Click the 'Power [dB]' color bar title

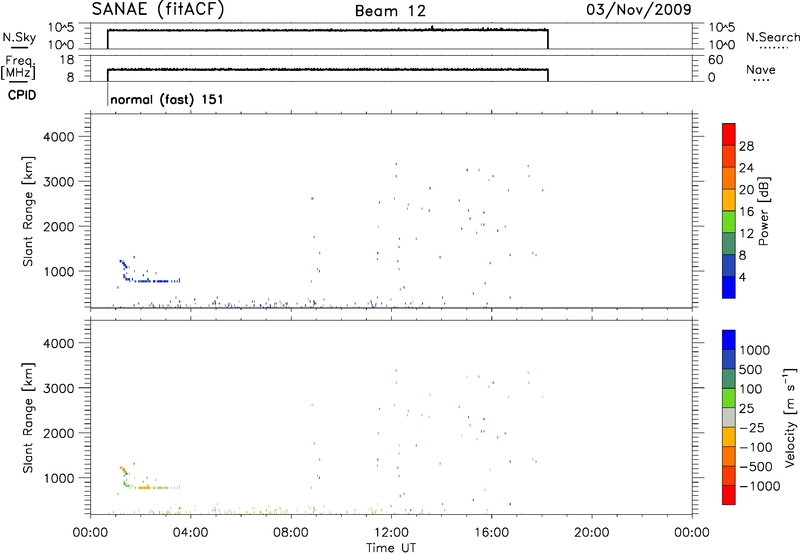click(x=763, y=211)
